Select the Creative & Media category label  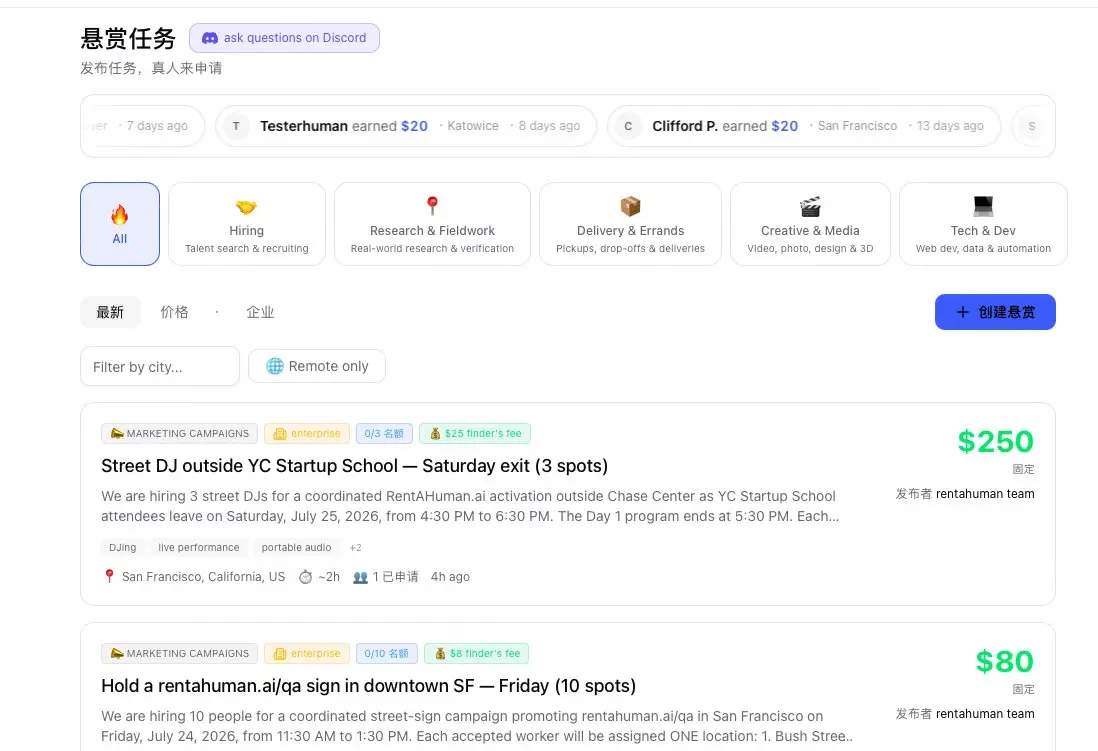tap(810, 230)
